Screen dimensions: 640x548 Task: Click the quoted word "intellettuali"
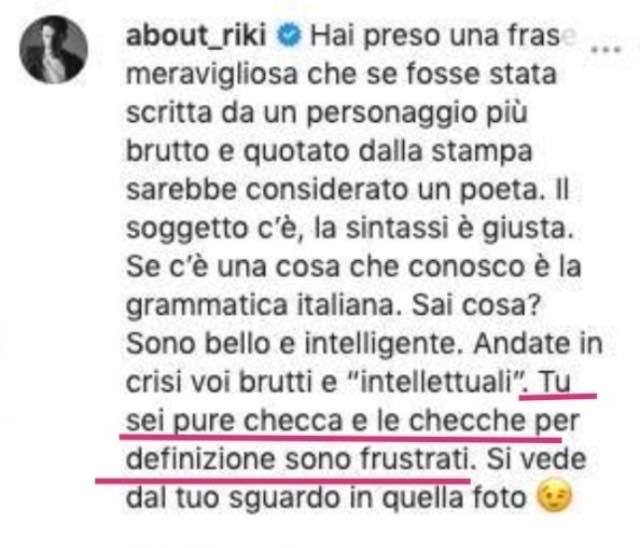[436, 382]
